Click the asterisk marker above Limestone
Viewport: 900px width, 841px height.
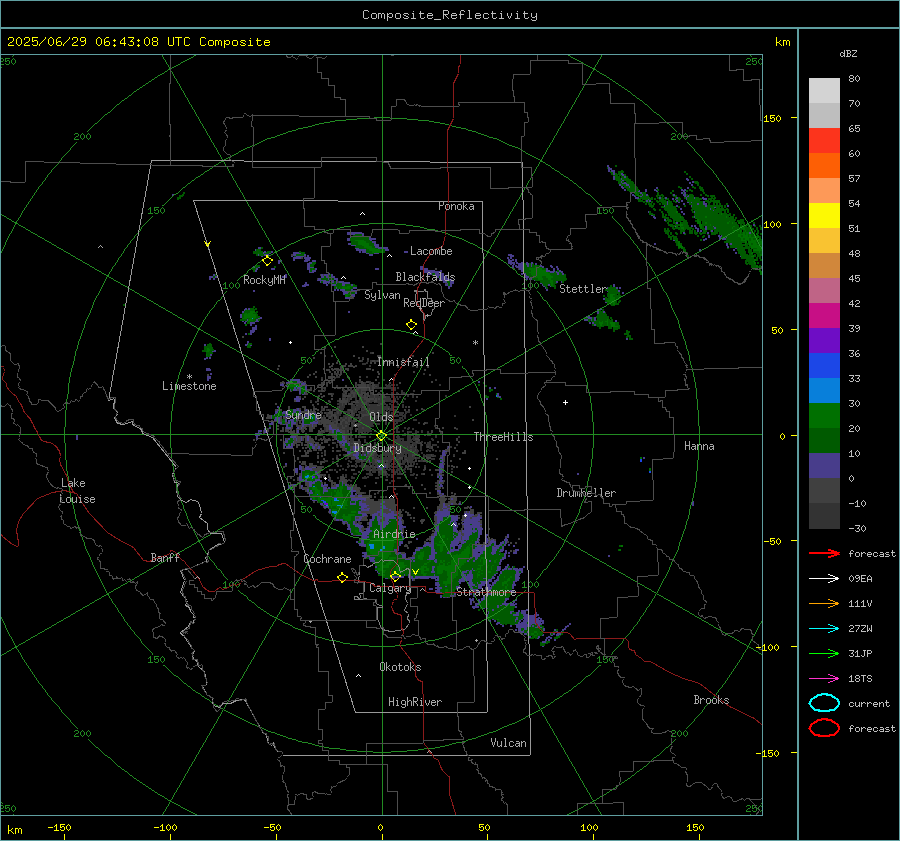tap(189, 377)
